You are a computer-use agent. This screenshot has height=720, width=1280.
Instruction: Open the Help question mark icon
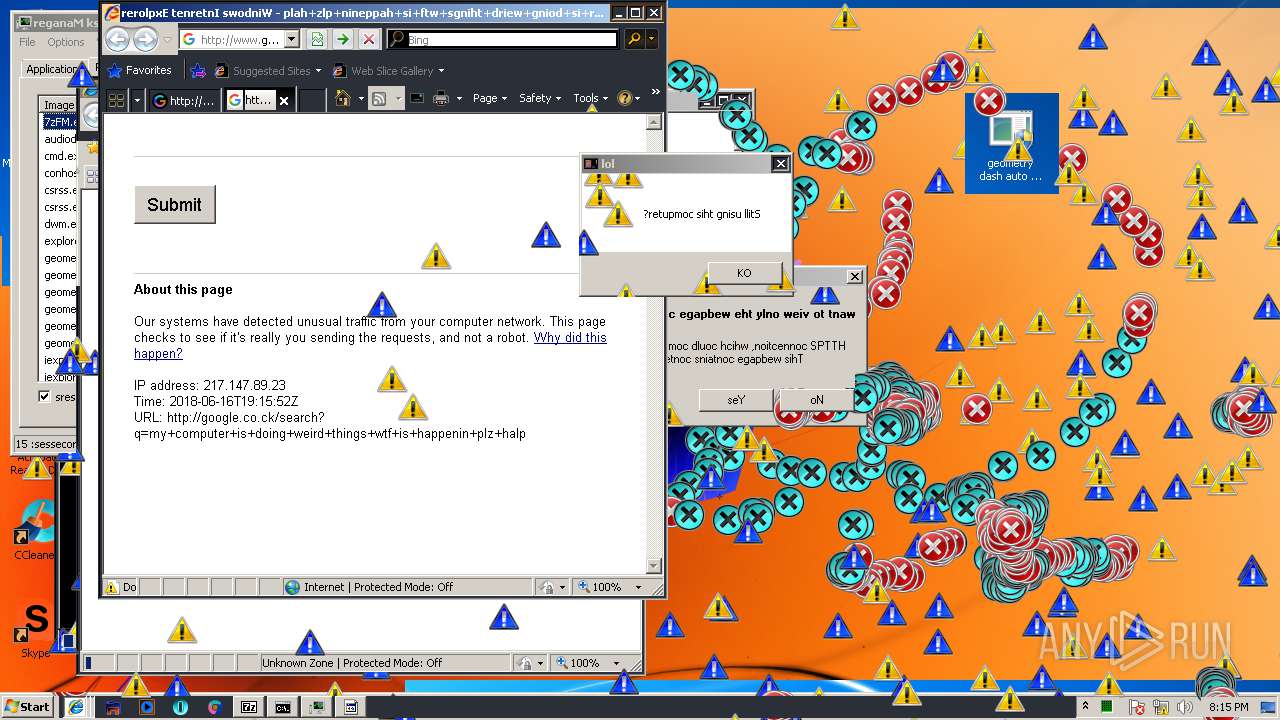(624, 98)
